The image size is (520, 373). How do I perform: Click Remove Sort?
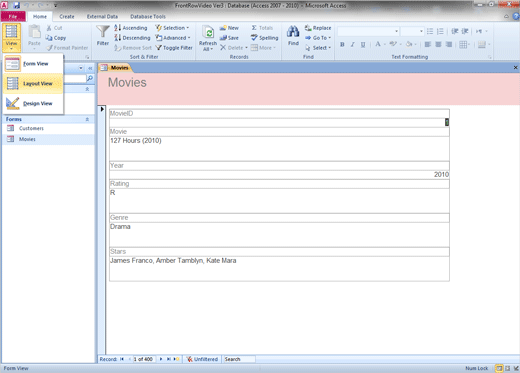(x=133, y=48)
